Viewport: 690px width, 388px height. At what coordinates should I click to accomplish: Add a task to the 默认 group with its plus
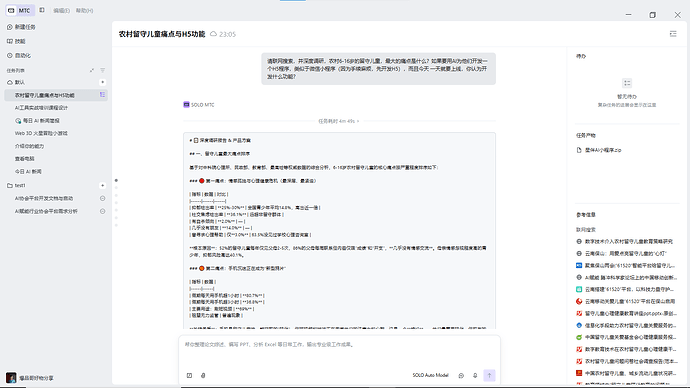pos(103,82)
